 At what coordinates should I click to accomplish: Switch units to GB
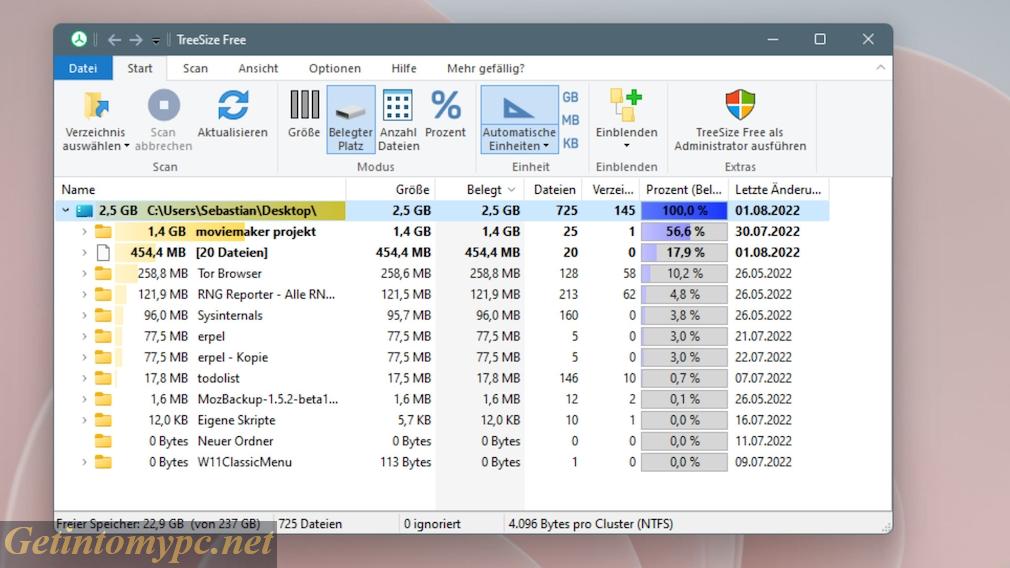tap(570, 97)
